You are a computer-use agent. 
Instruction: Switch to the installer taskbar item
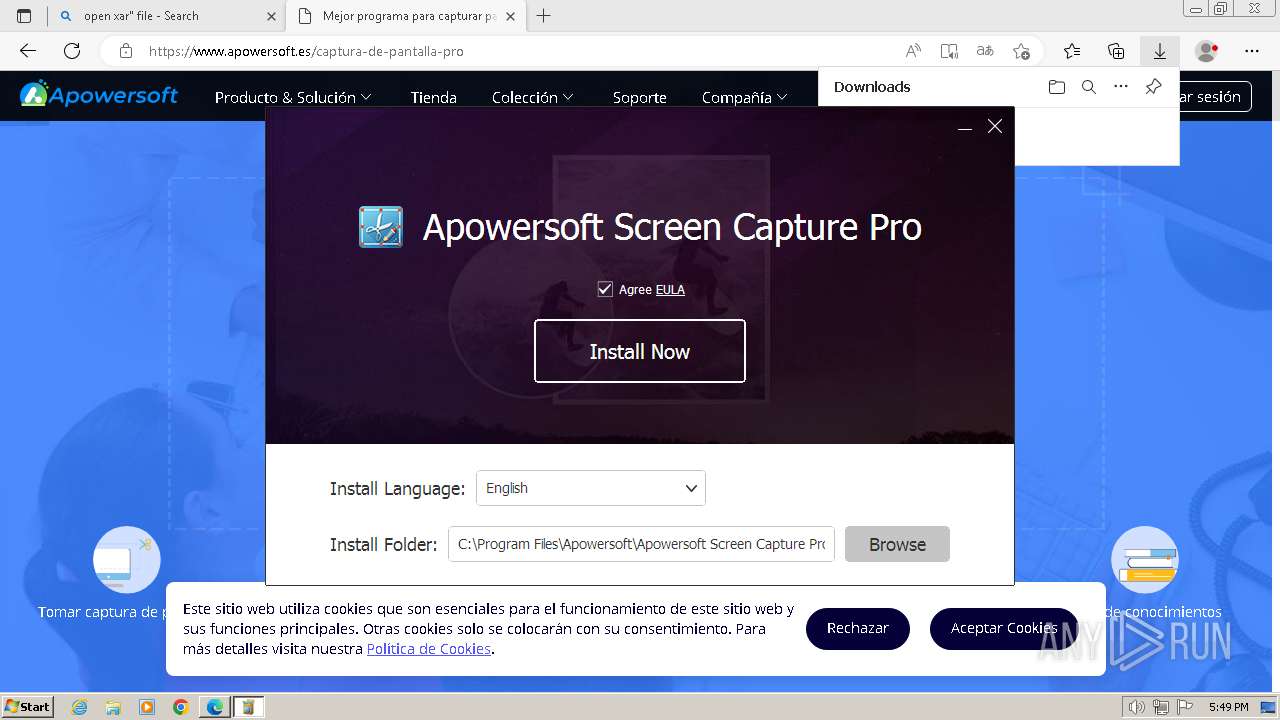pos(248,707)
